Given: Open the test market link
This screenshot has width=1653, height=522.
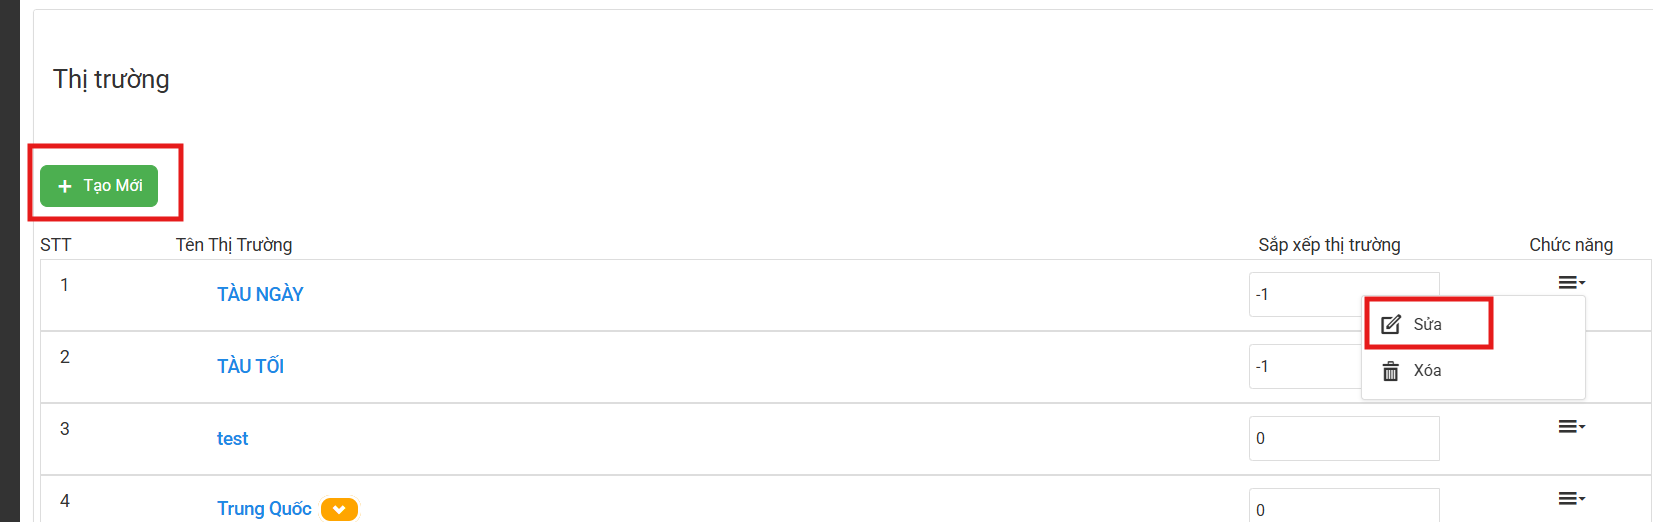Looking at the screenshot, I should click(233, 438).
